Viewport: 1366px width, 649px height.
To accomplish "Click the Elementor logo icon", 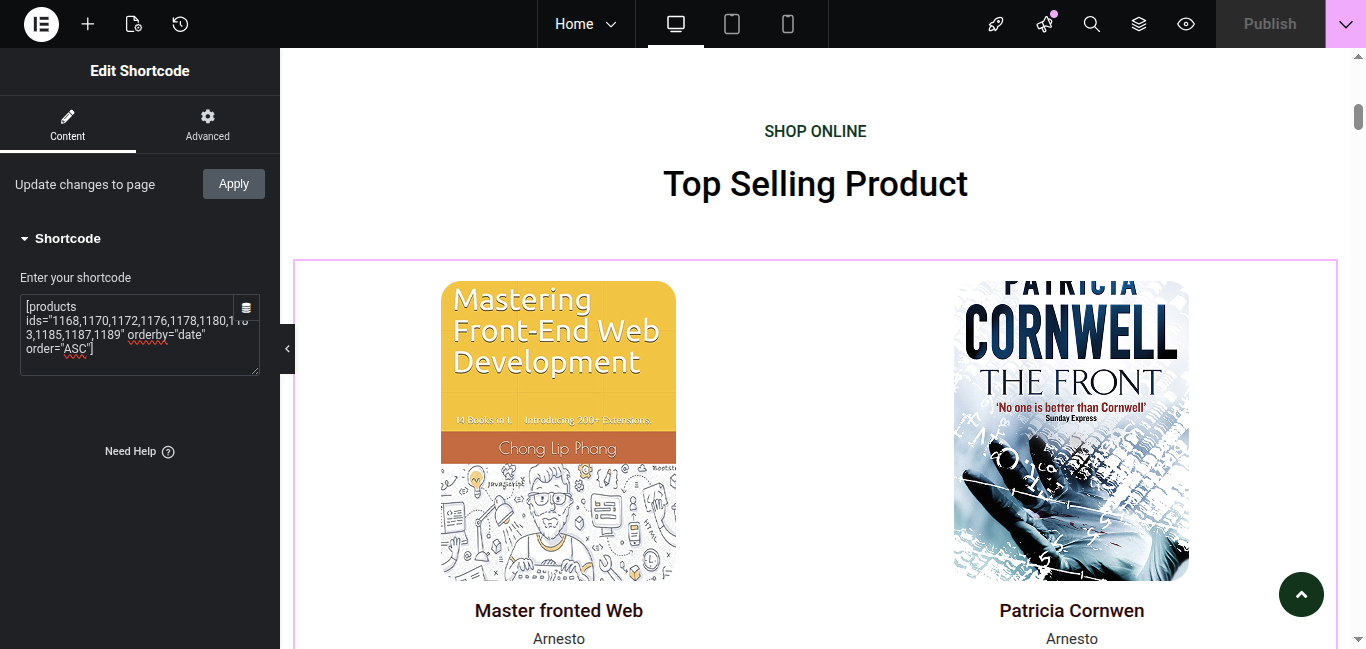I will [41, 24].
